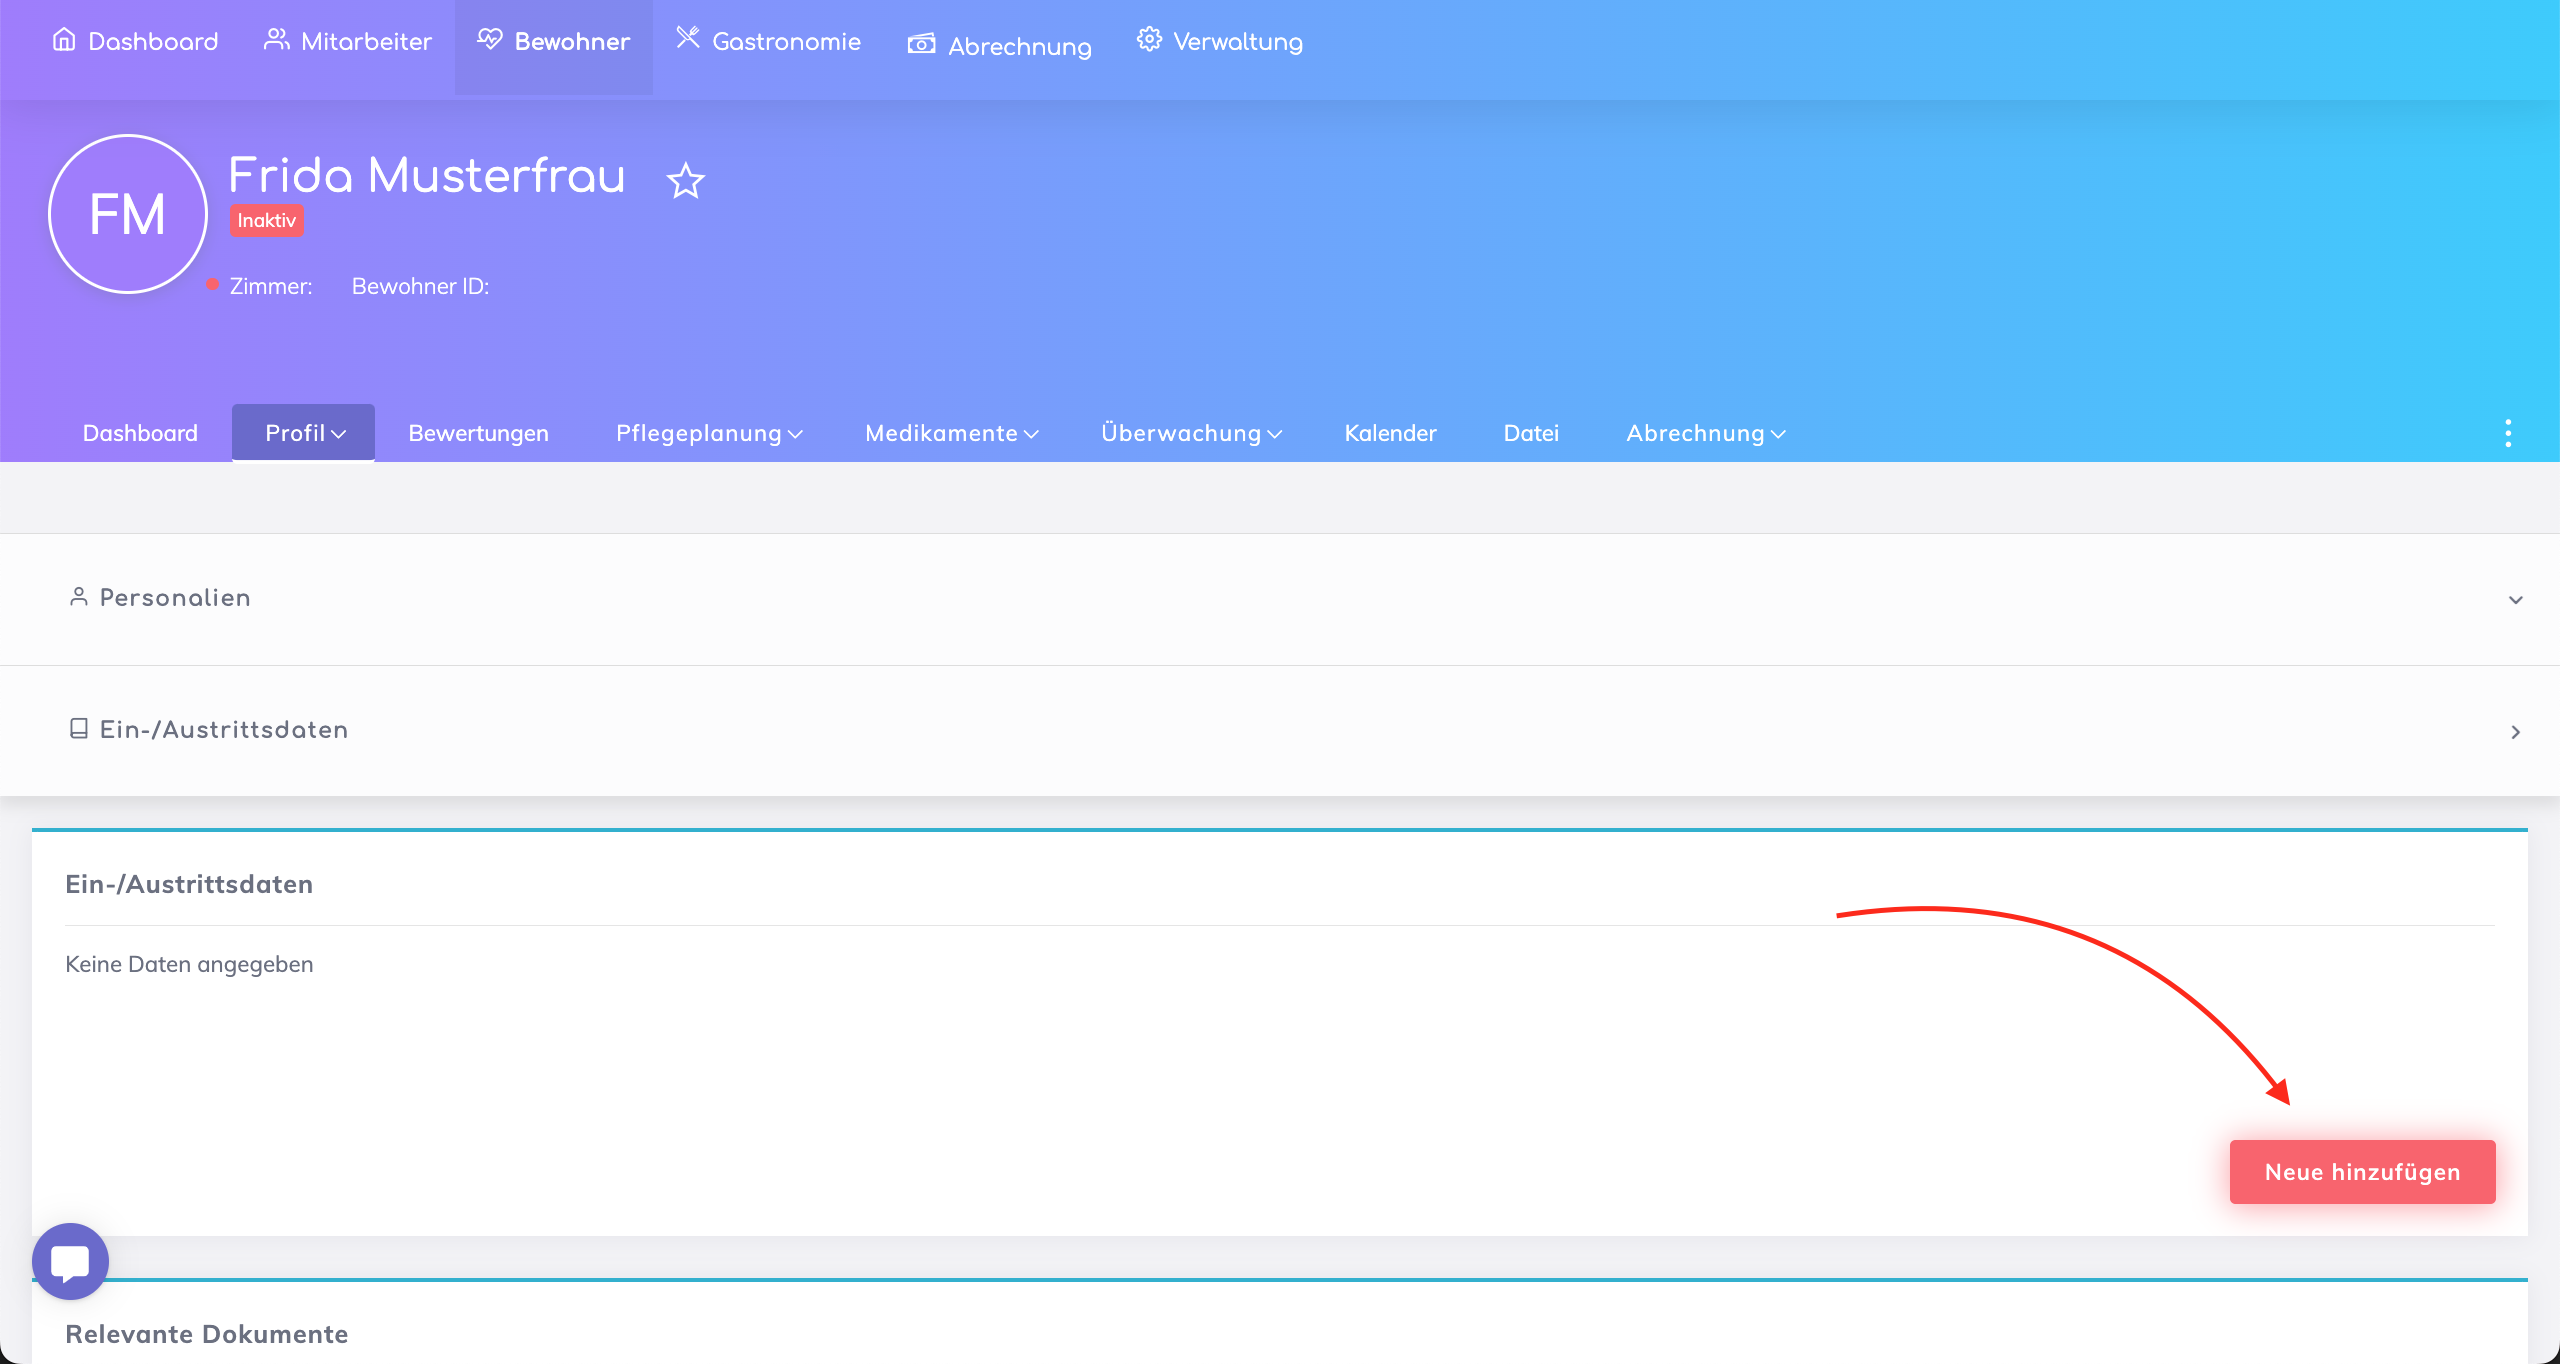The image size is (2560, 1364).
Task: Open the Medikamente dropdown menu
Action: 951,433
